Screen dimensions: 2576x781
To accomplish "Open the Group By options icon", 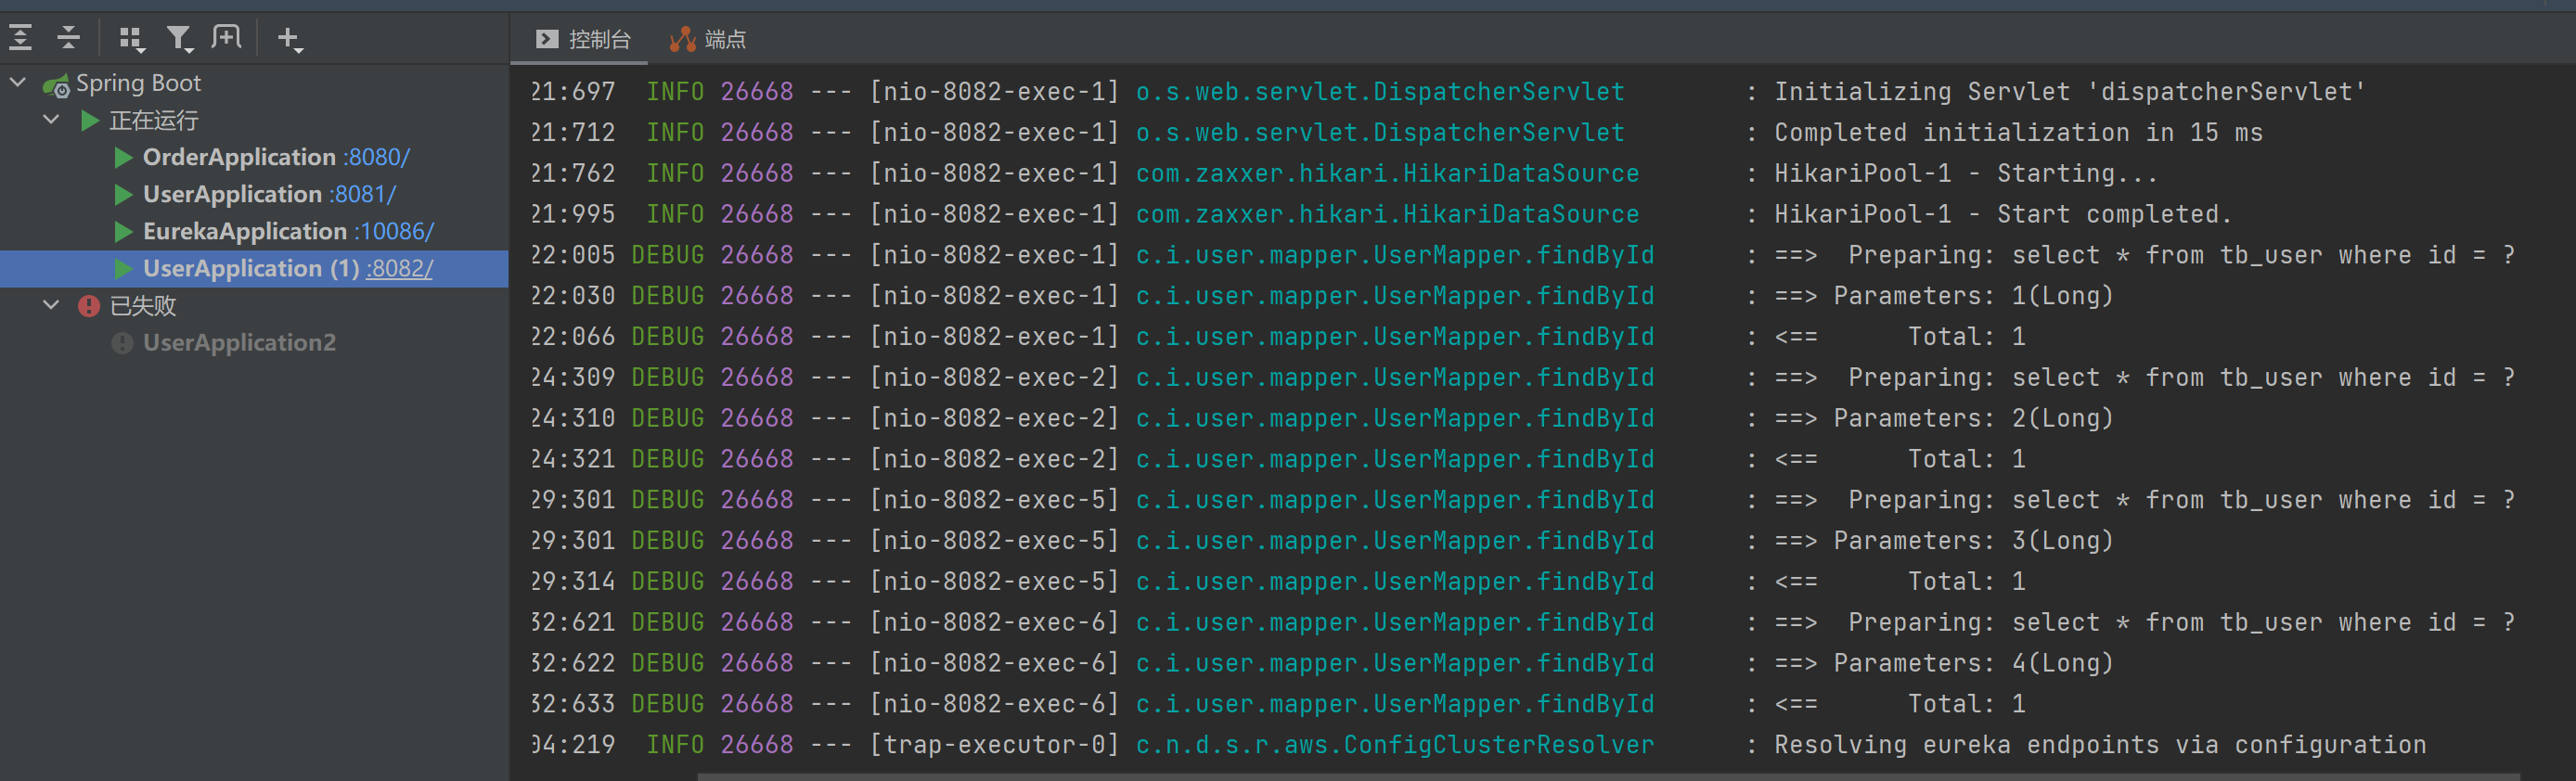I will coord(132,39).
